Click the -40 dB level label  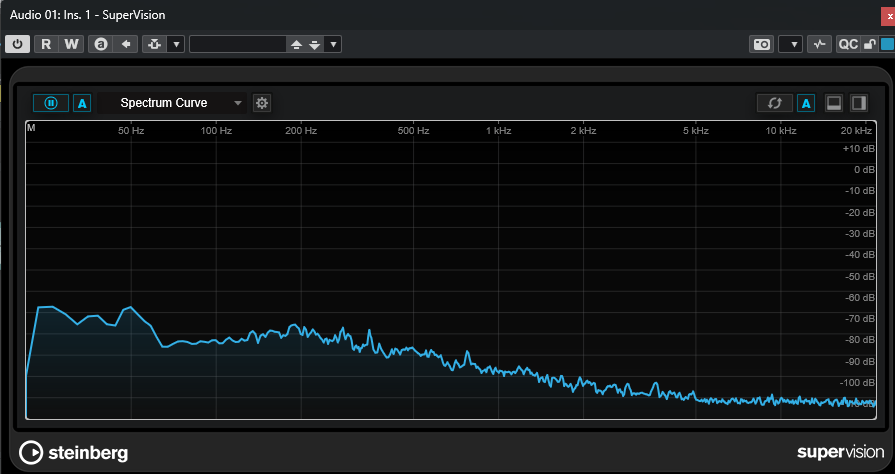860,255
